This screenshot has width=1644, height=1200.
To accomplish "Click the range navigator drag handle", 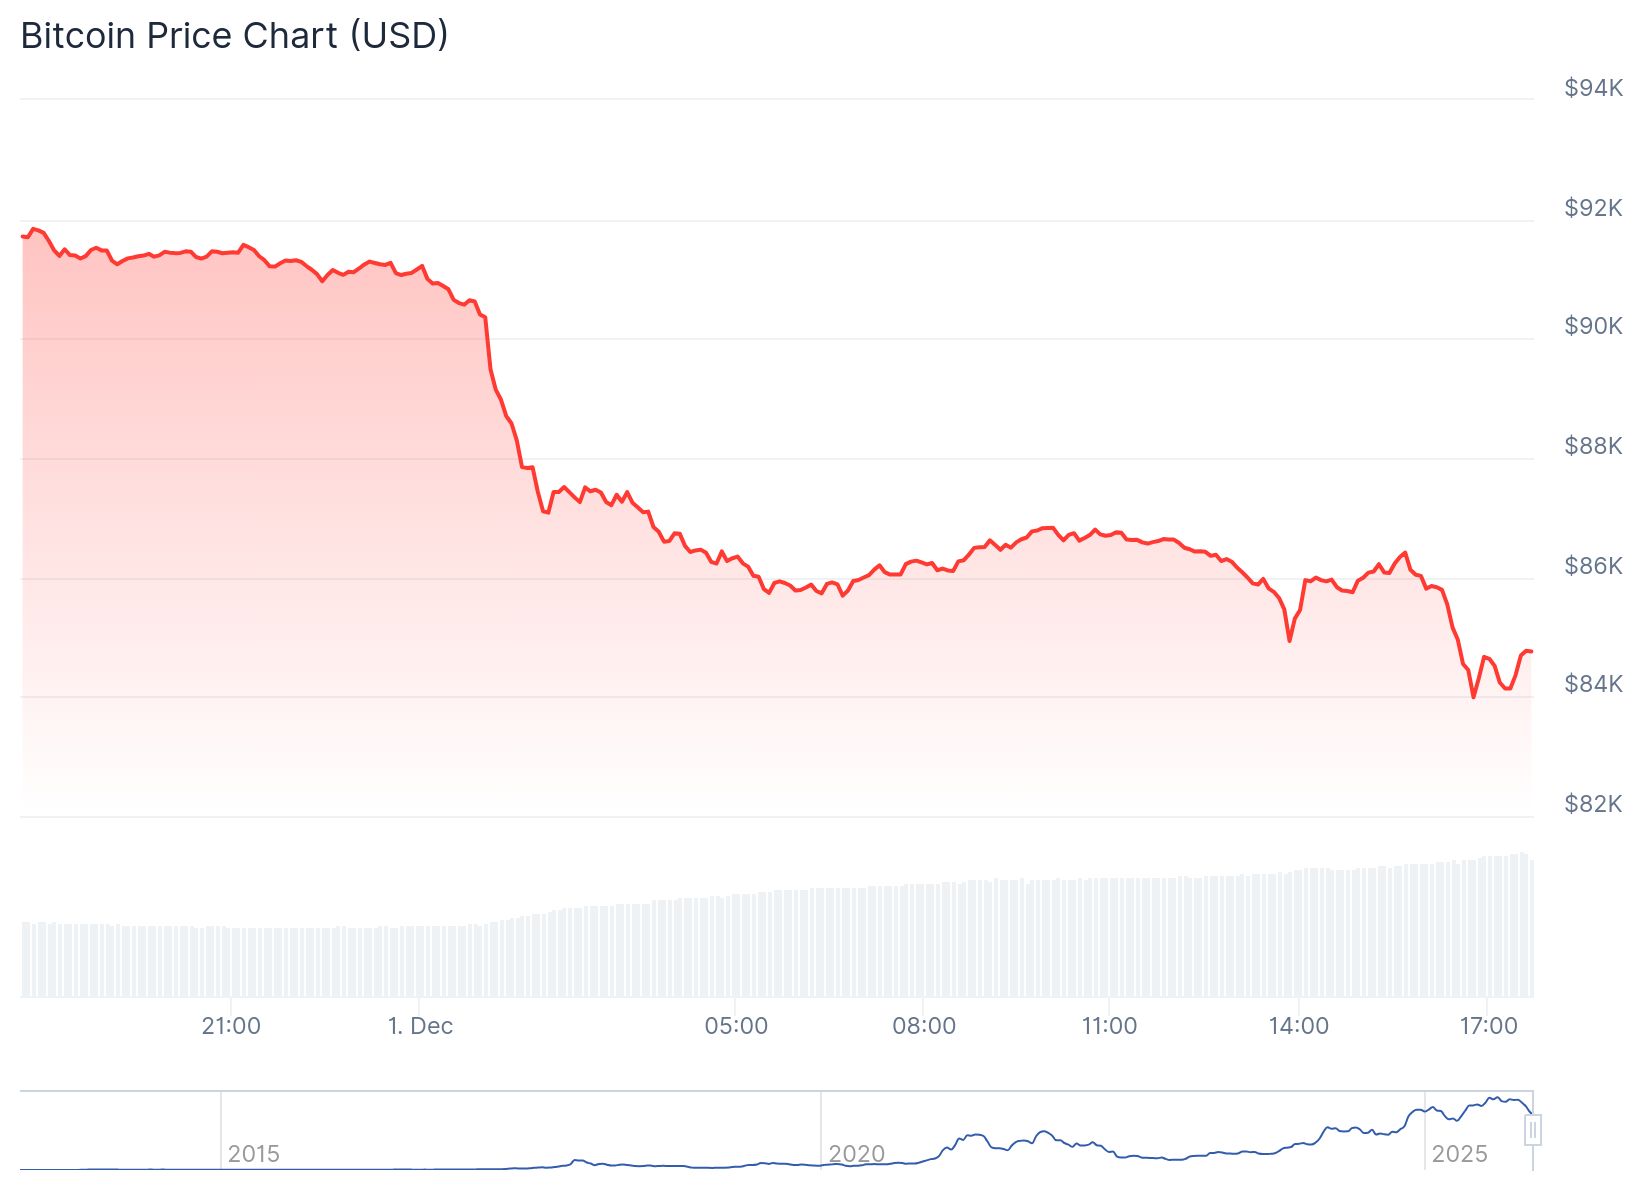I will coord(1532,1130).
